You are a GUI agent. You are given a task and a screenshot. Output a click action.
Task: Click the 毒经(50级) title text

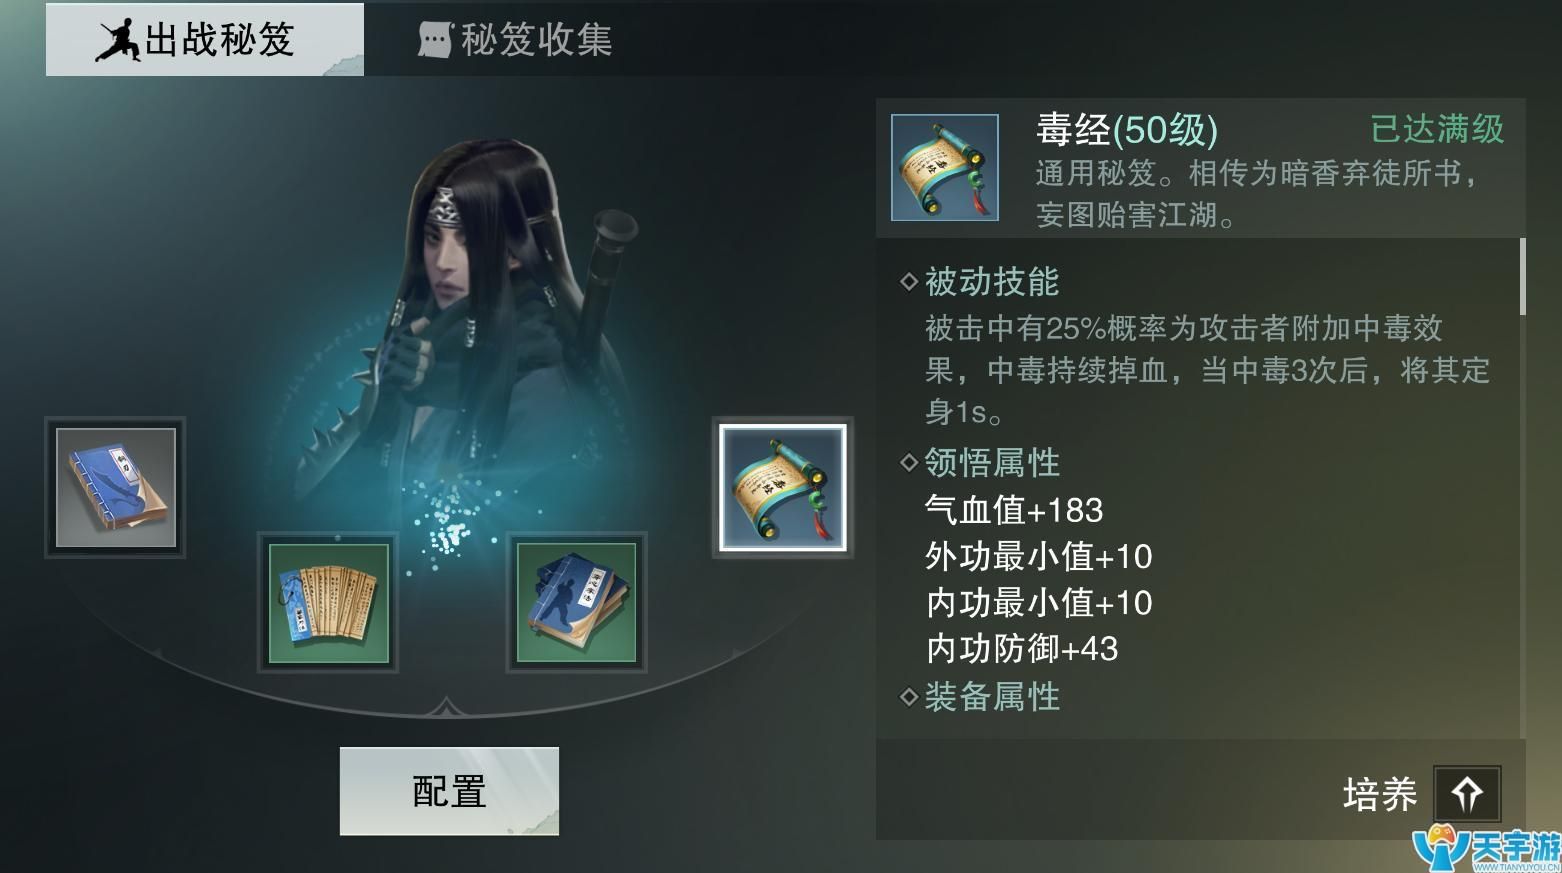(x=1126, y=130)
